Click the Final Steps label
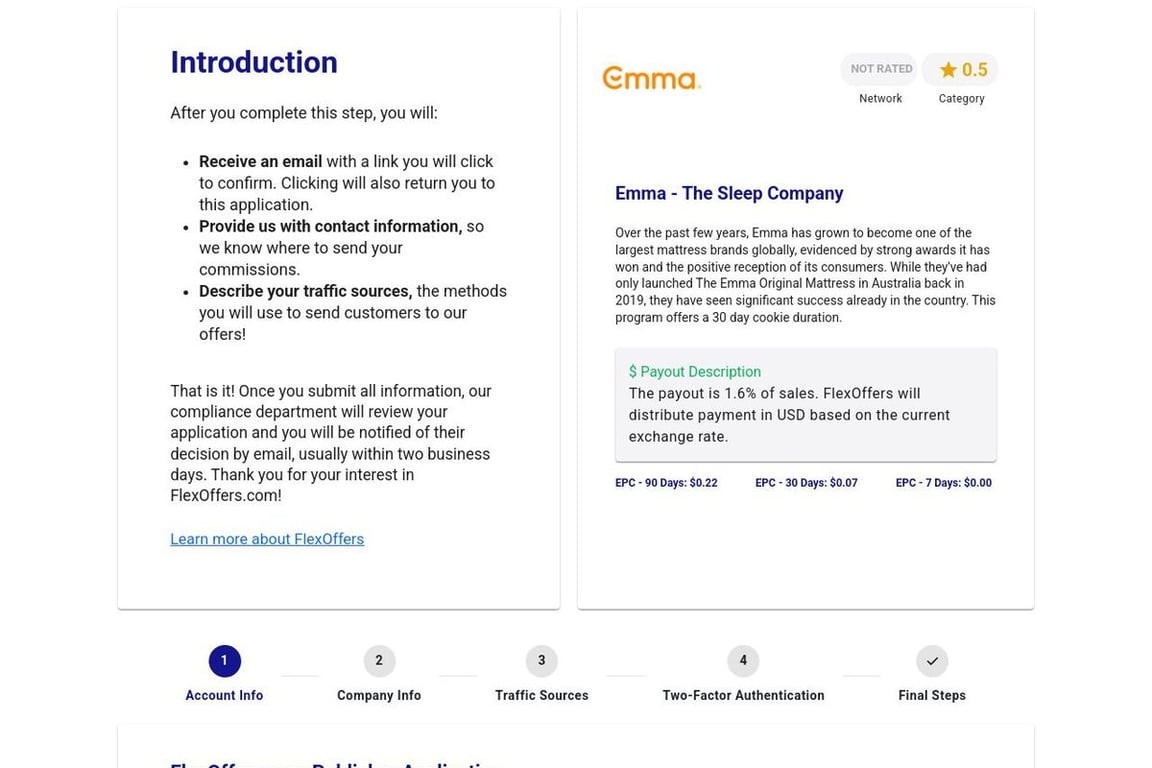 coord(932,695)
